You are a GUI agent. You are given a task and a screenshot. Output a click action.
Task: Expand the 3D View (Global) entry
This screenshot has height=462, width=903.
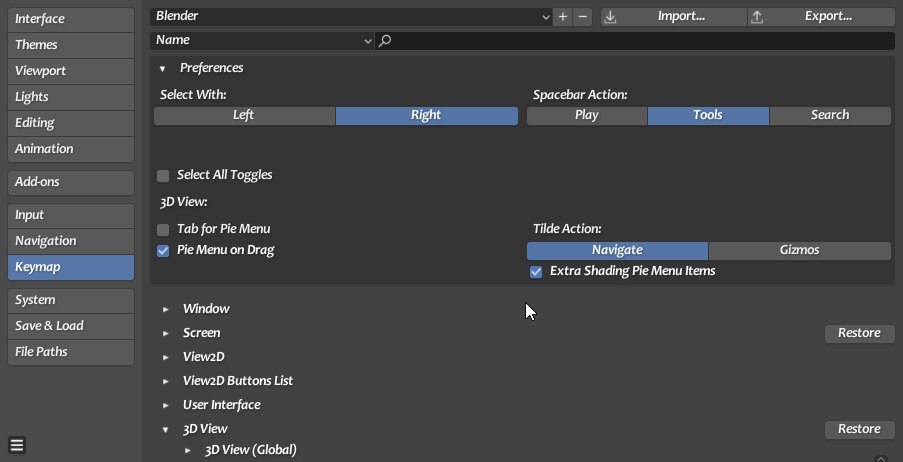[188, 450]
